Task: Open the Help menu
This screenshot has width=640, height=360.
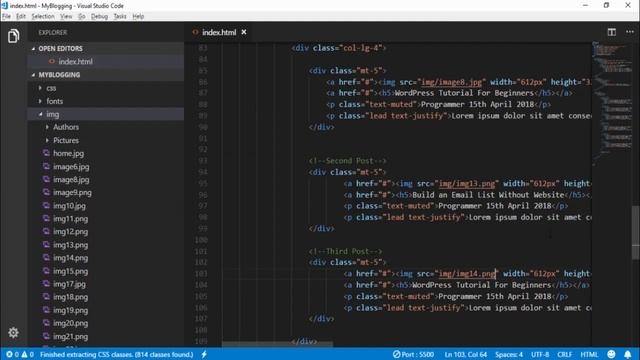Action: [x=138, y=16]
